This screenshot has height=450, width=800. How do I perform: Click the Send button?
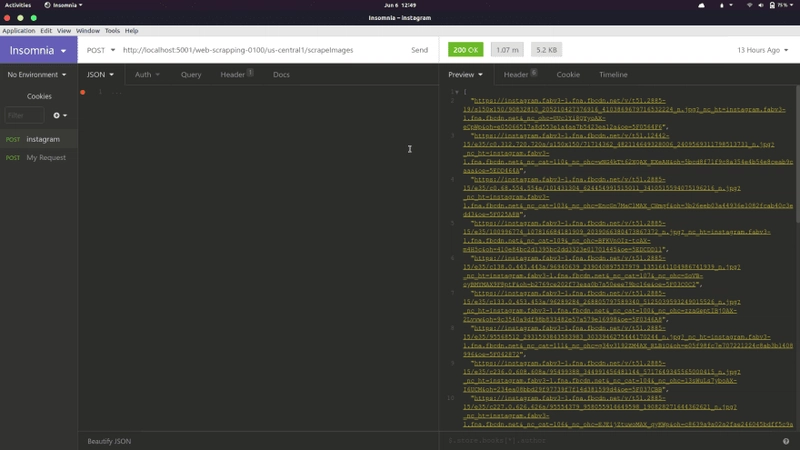point(419,50)
